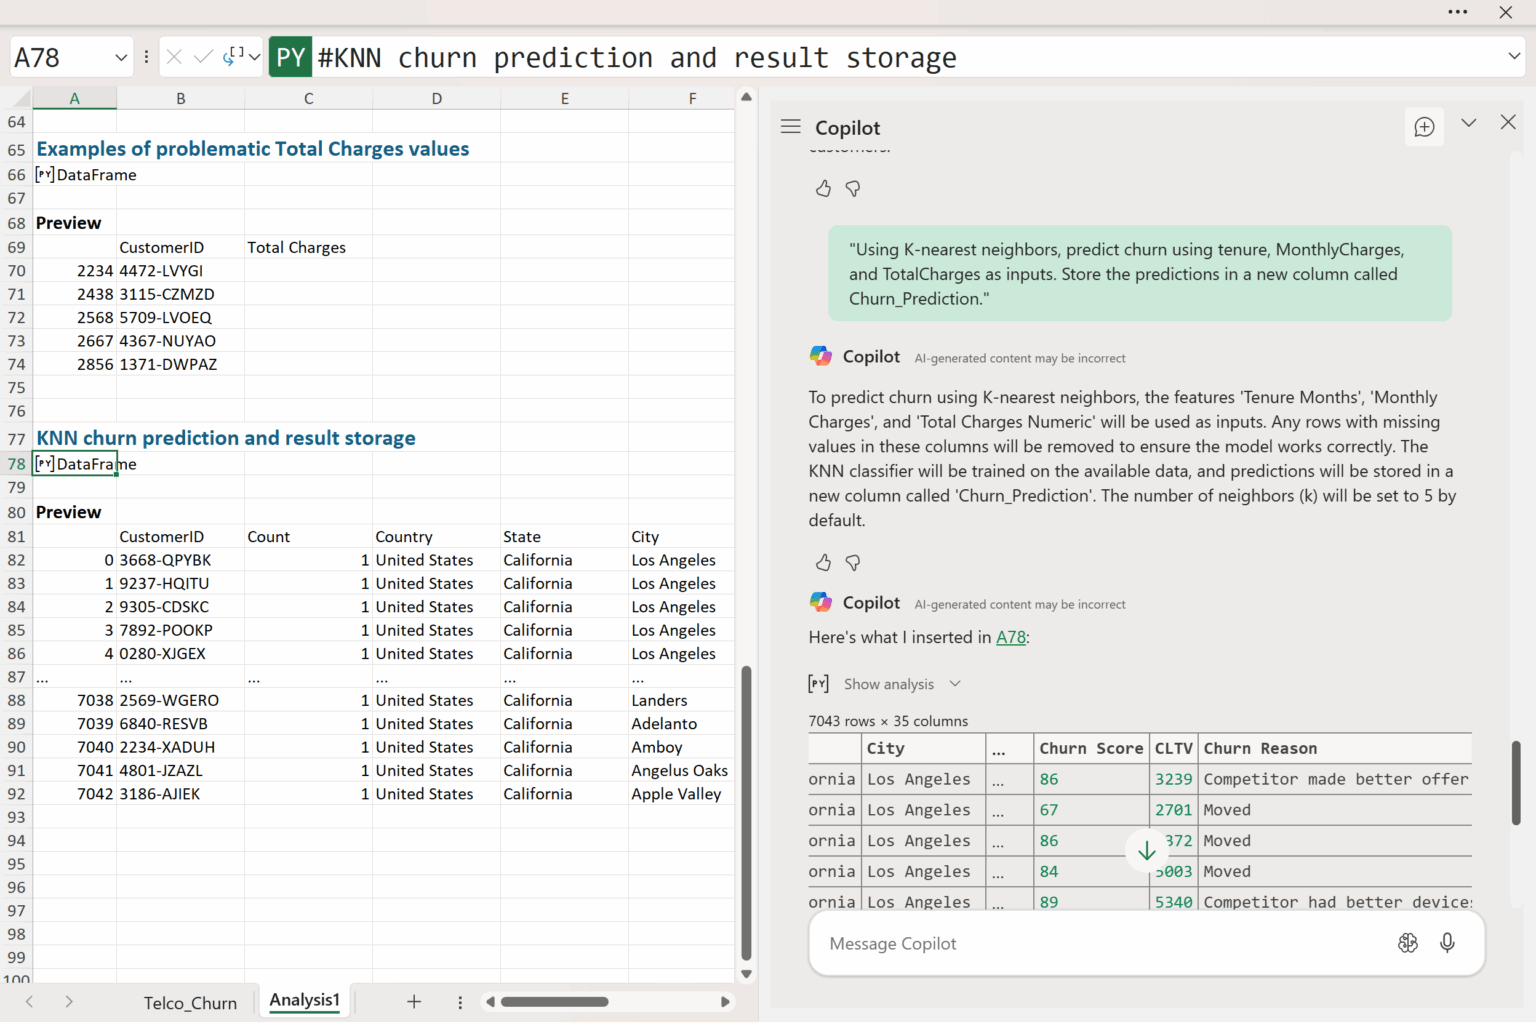Click thumbs up on the KNN explanation response
The width and height of the screenshot is (1536, 1024).
pyautogui.click(x=823, y=563)
